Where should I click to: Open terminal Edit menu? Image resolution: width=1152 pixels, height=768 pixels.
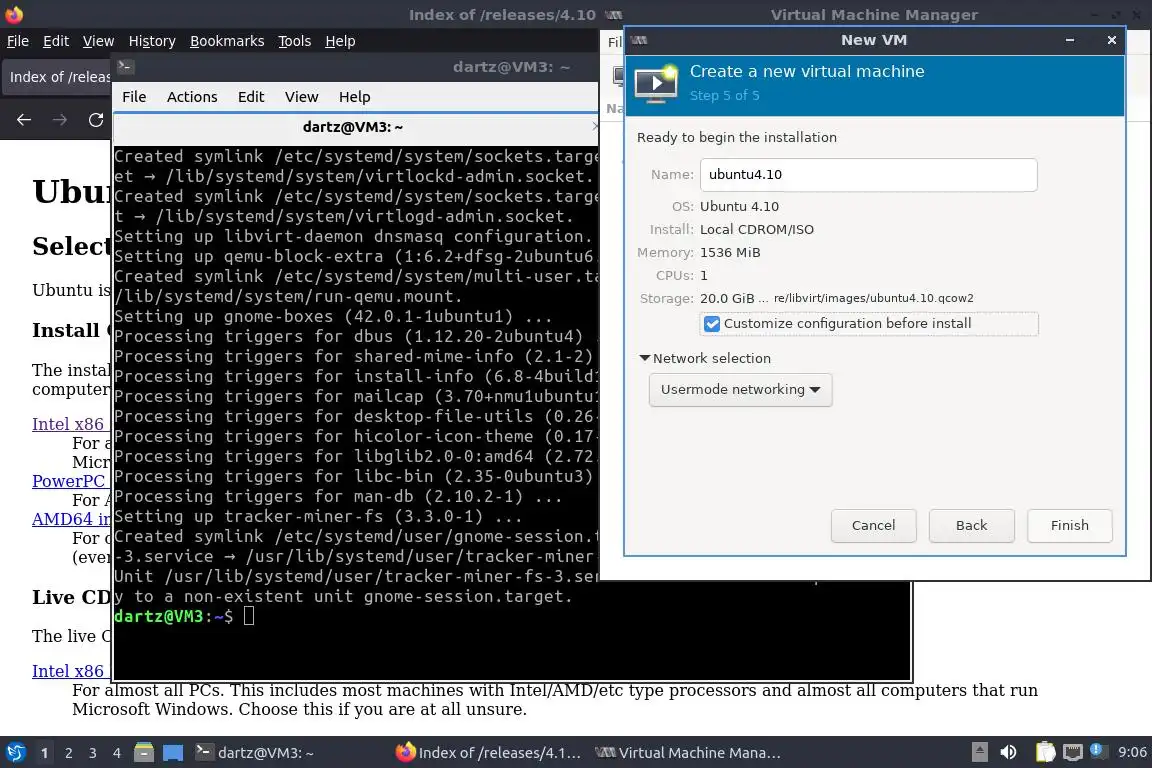pos(251,97)
